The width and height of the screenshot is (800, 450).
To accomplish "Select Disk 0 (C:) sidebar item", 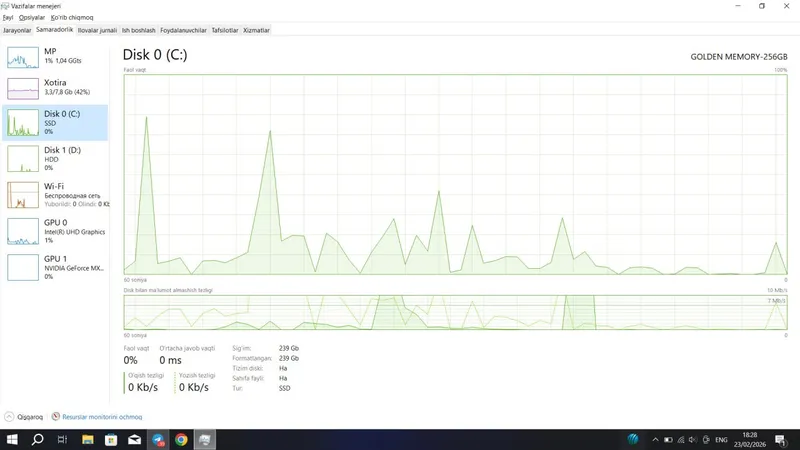I will [x=55, y=122].
